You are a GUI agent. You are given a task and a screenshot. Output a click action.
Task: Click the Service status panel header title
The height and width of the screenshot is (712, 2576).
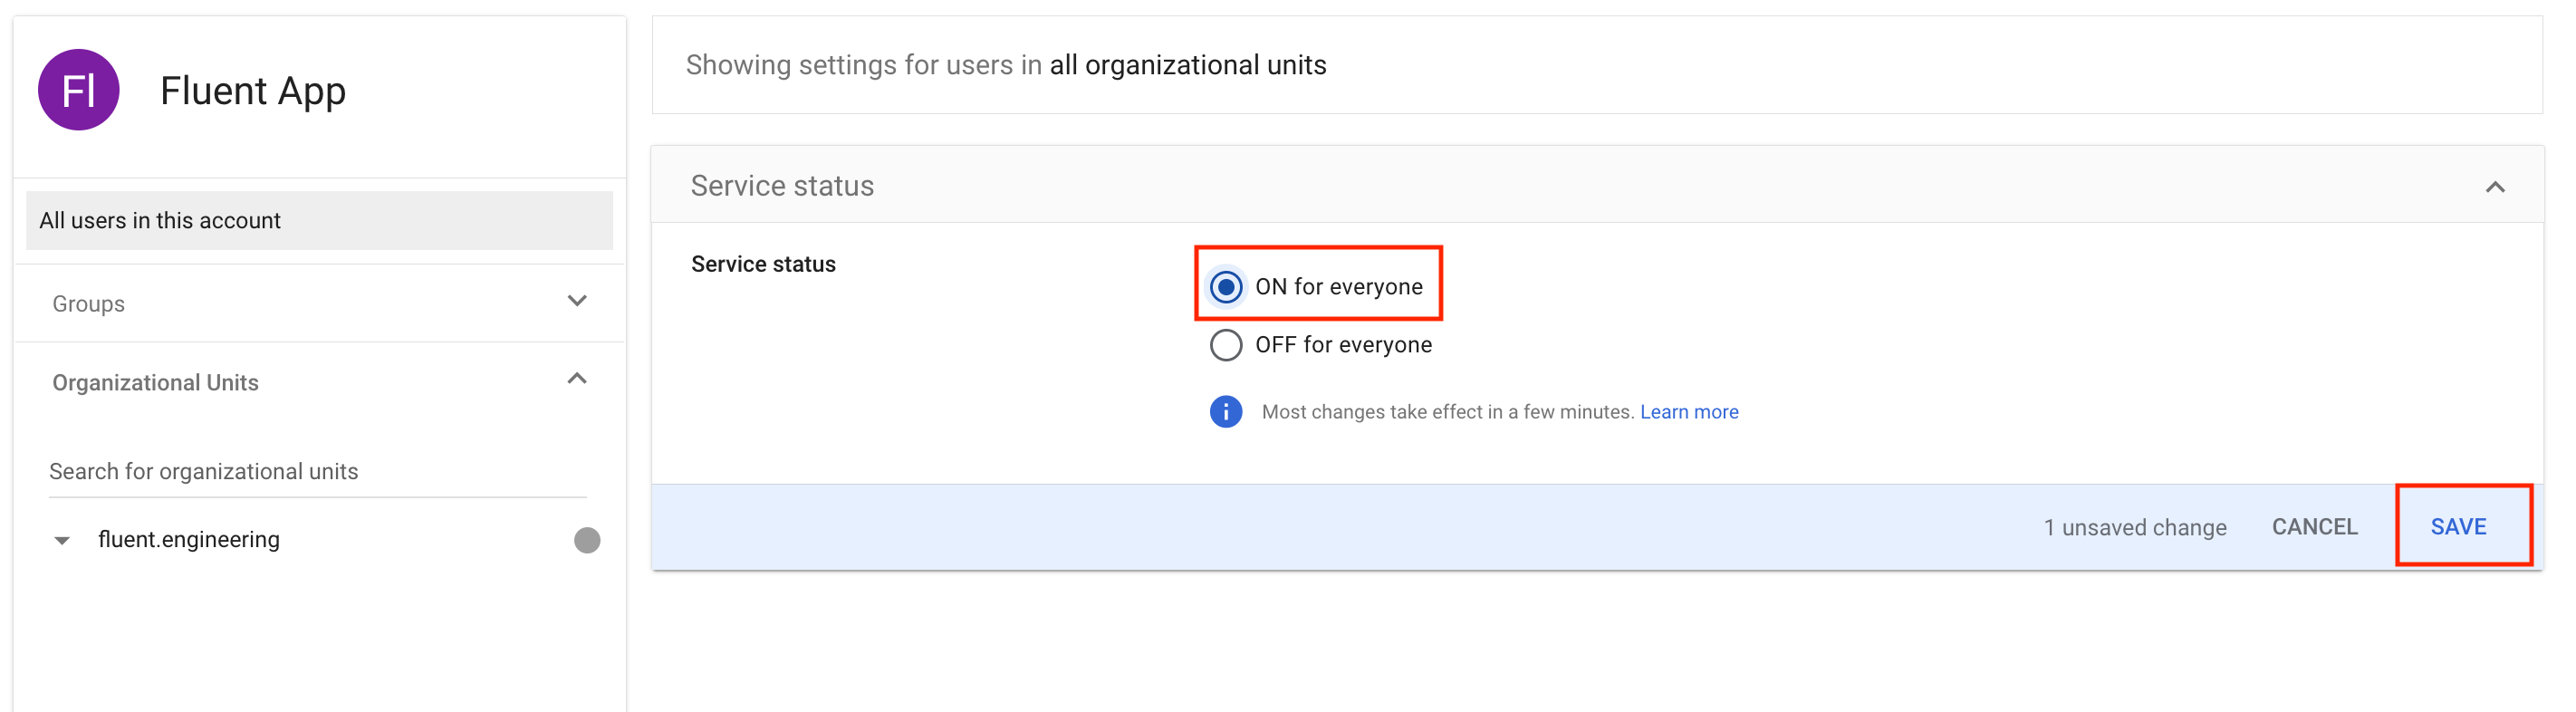pyautogui.click(x=782, y=186)
